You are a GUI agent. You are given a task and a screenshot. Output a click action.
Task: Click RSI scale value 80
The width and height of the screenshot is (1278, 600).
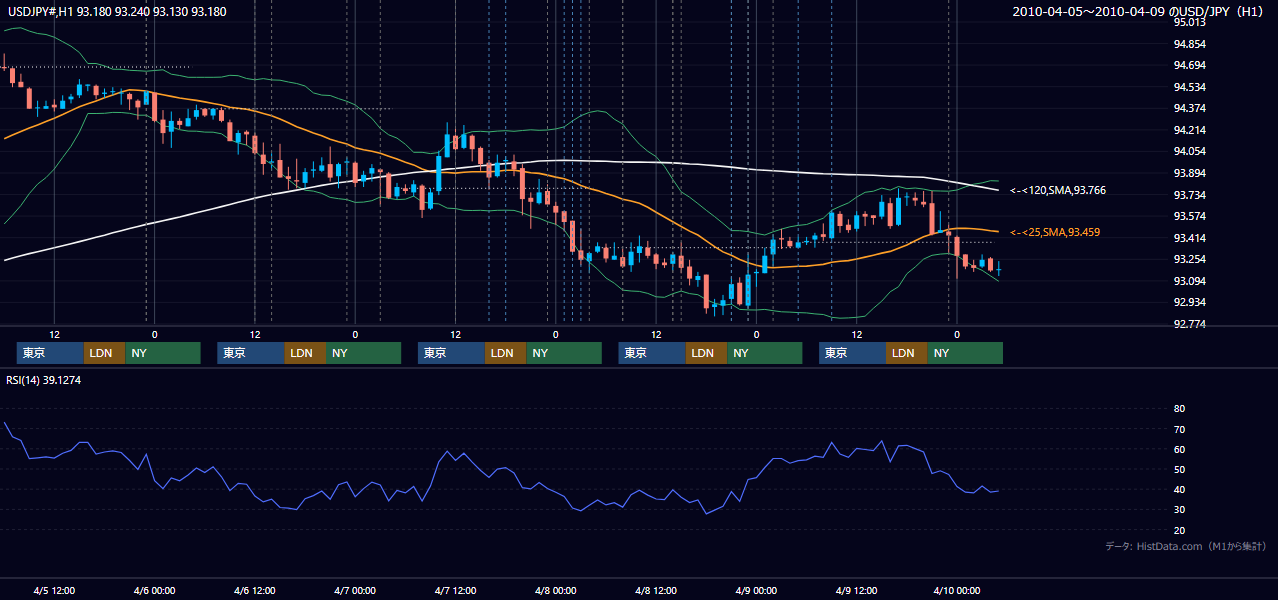coord(1179,409)
